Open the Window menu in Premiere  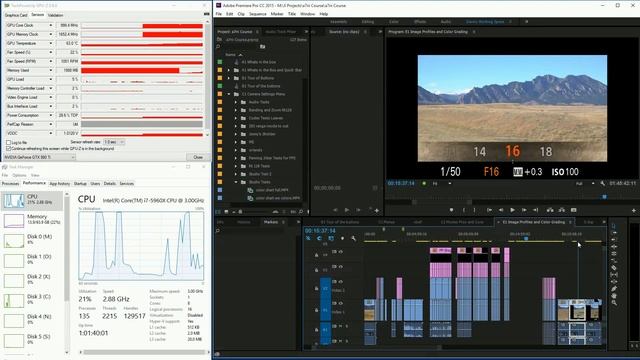307,14
